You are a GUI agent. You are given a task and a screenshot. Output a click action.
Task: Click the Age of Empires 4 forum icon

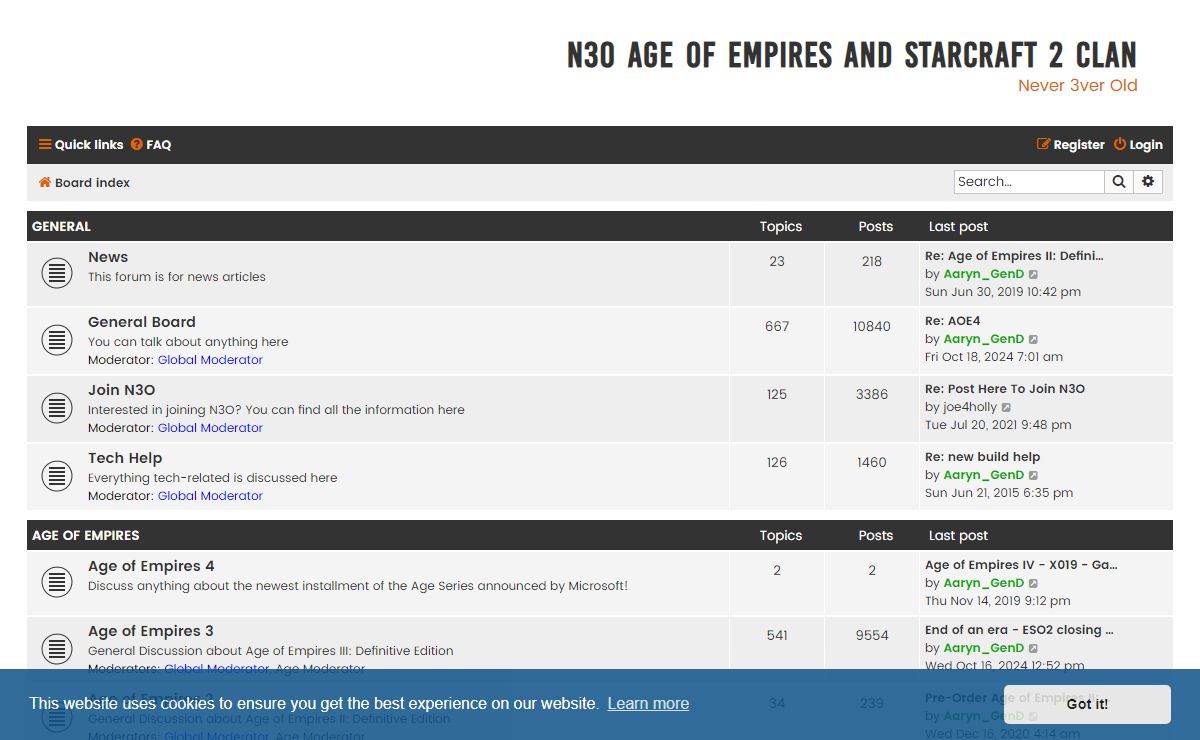pyautogui.click(x=57, y=582)
